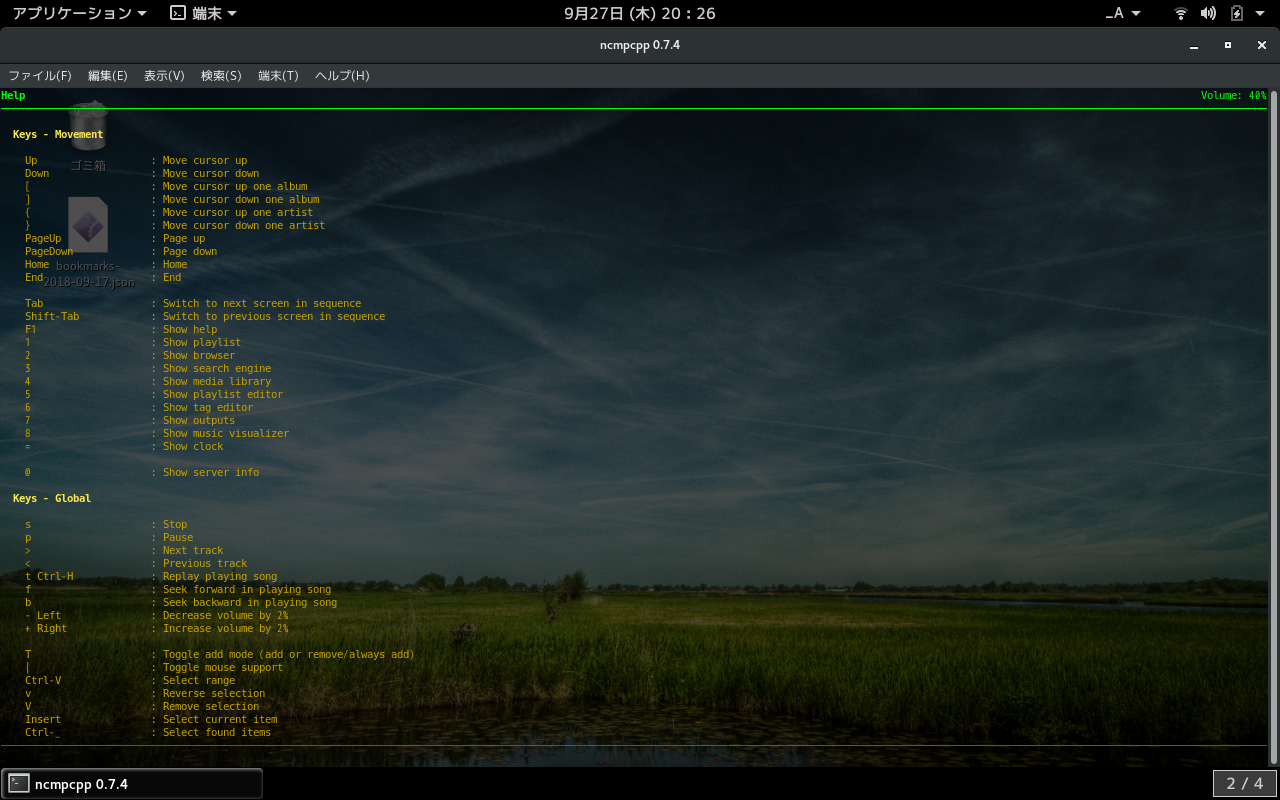Screen dimensions: 1280x800
Task: Maximize the ncmpcpp terminal window
Action: pyautogui.click(x=1228, y=45)
